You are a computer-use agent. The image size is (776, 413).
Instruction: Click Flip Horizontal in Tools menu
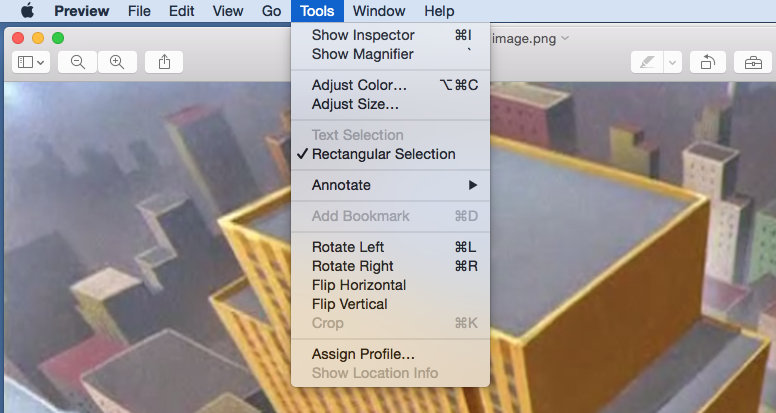click(358, 285)
